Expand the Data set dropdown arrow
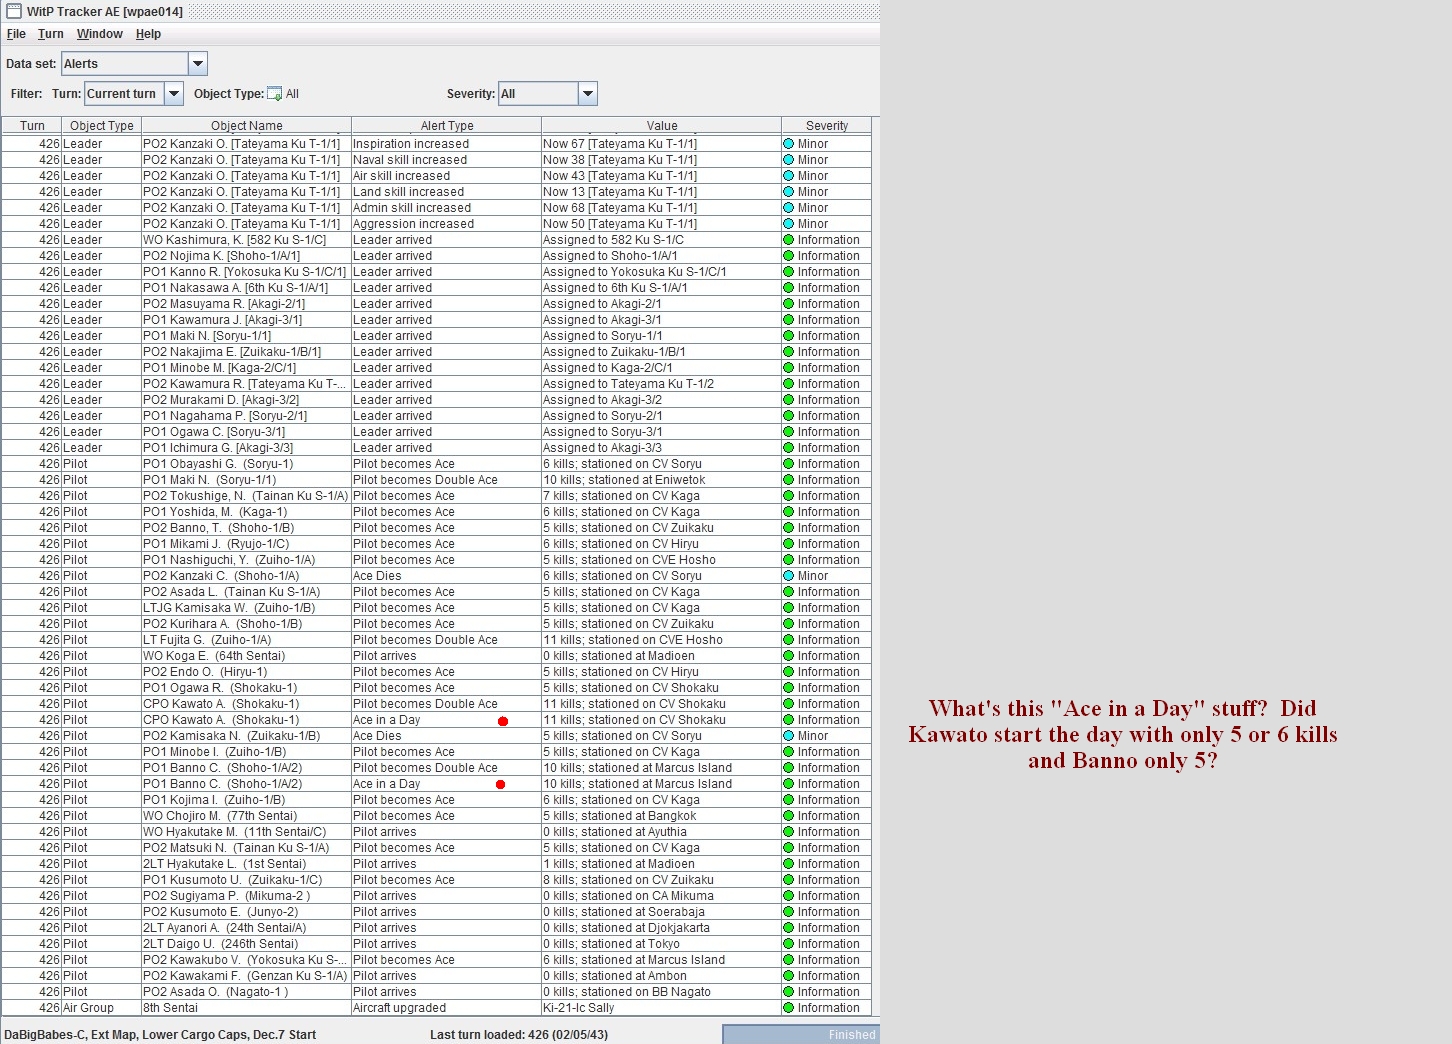1452x1044 pixels. 198,64
